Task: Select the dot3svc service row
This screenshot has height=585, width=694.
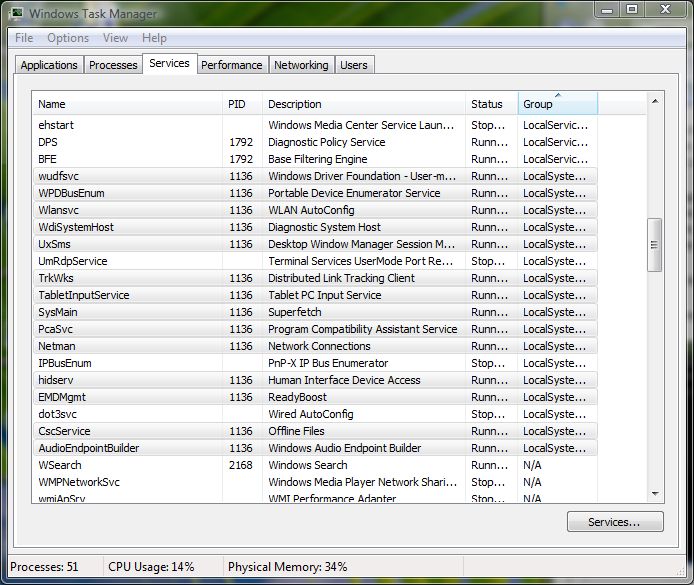Action: [x=315, y=414]
